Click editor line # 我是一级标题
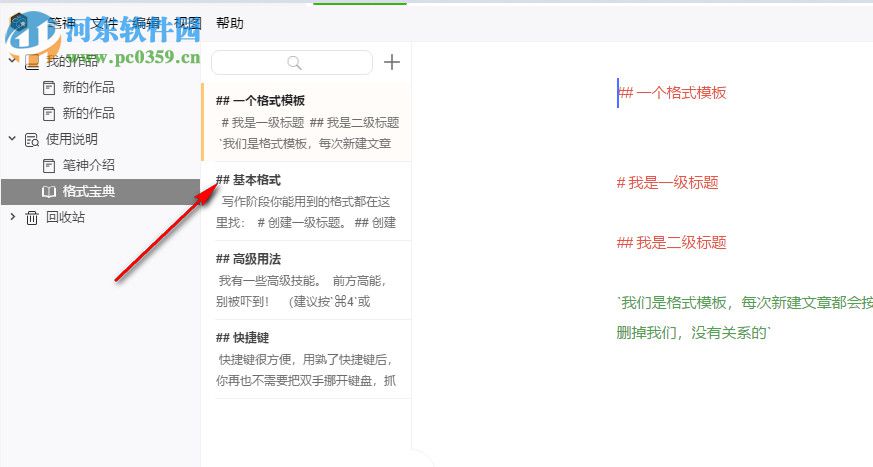This screenshot has height=467, width=873. (x=668, y=183)
